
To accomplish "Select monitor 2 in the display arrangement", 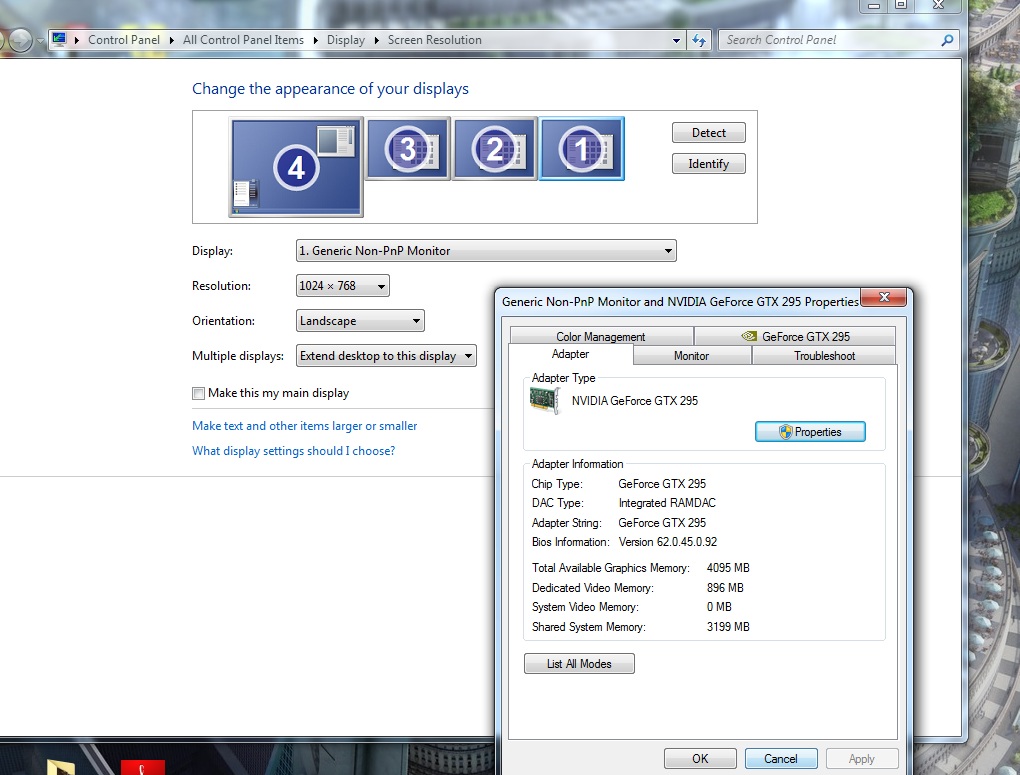I will coord(494,149).
